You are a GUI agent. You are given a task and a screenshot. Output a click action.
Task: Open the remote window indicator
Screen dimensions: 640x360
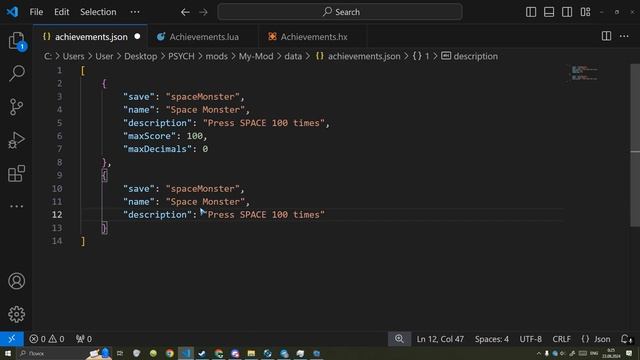tap(11, 339)
